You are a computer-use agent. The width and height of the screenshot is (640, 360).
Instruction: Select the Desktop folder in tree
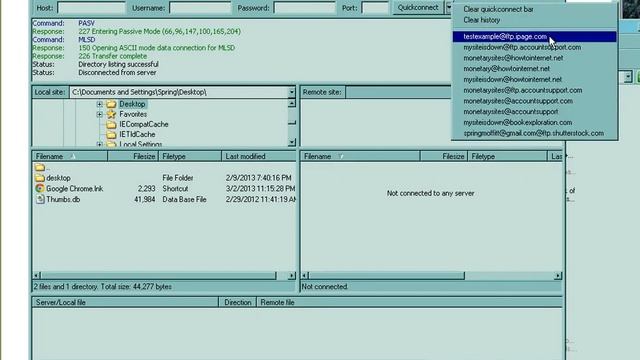132,104
